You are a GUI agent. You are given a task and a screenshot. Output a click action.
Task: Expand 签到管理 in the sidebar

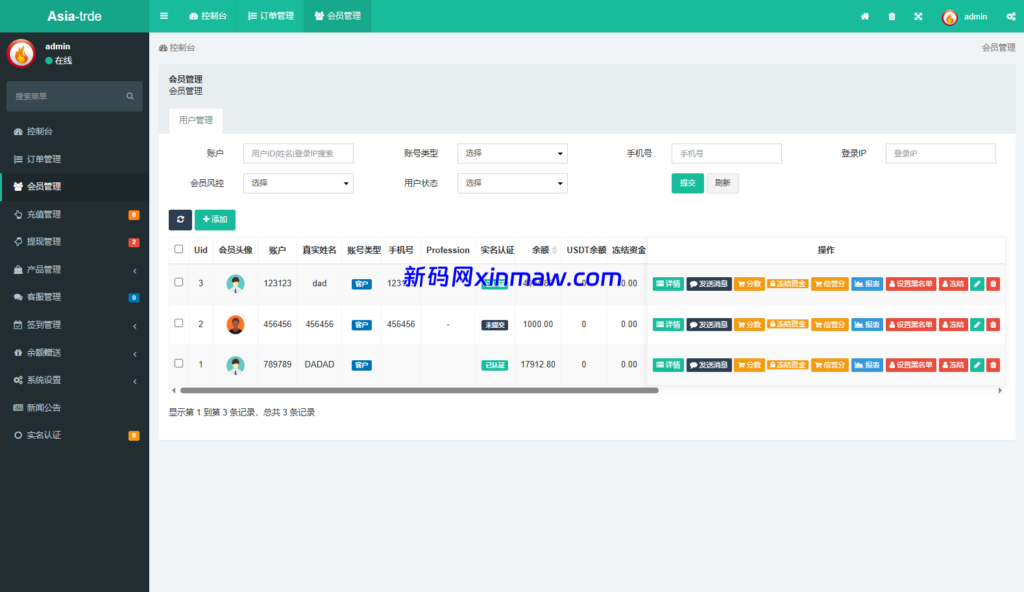point(74,325)
